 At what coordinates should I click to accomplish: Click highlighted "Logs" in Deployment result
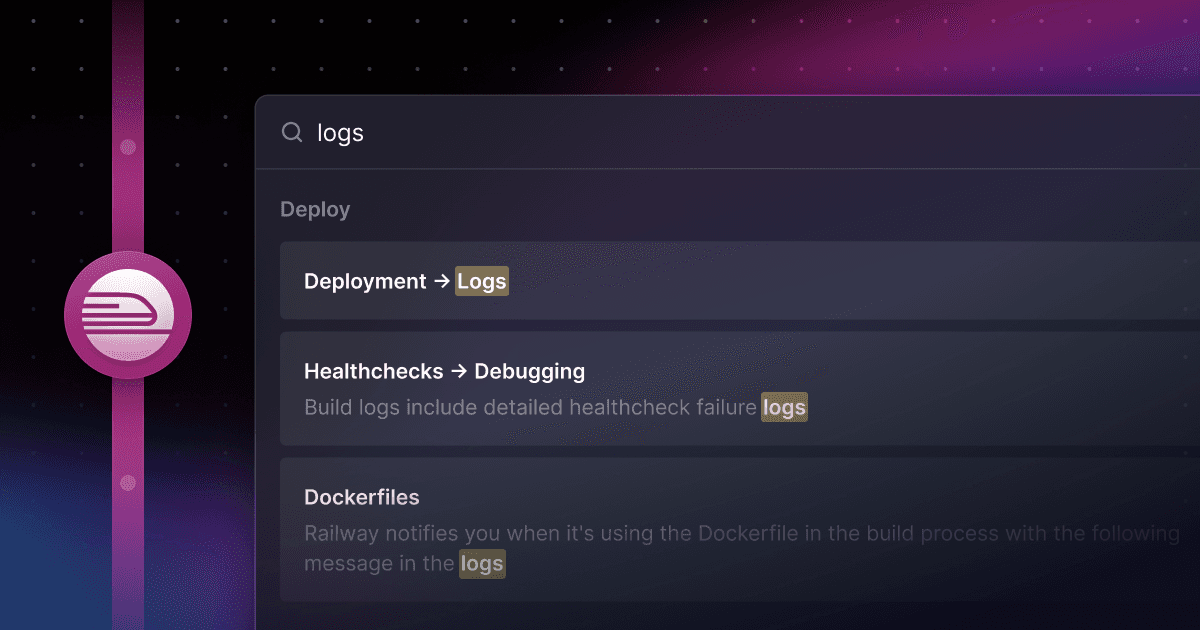pyautogui.click(x=482, y=282)
